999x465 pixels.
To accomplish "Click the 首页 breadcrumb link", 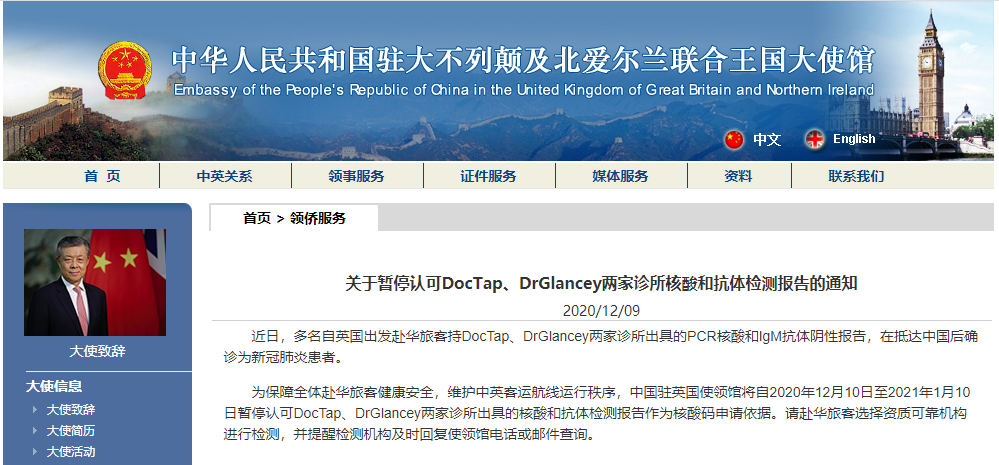I will coord(257,218).
